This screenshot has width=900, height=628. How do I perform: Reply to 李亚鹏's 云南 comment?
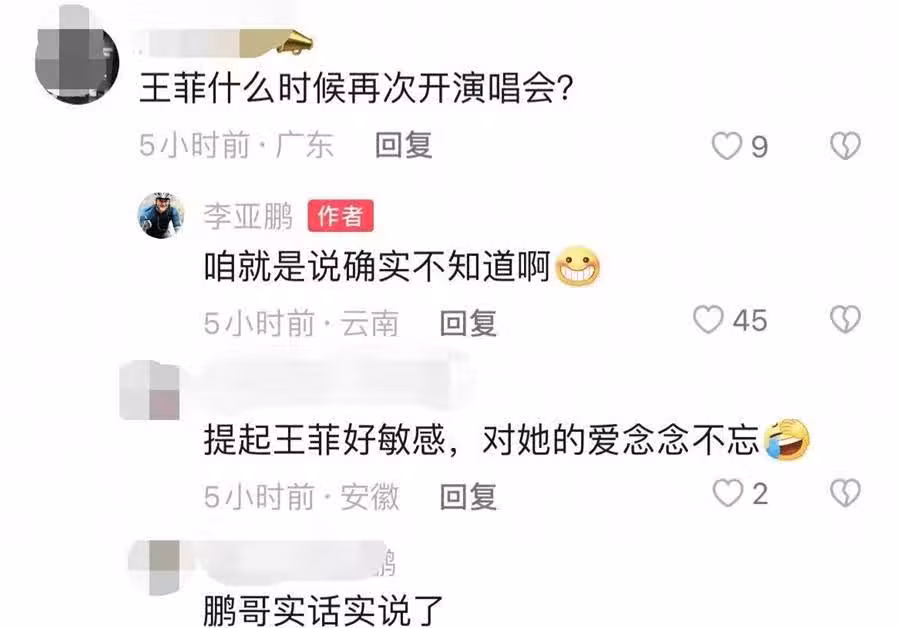pyautogui.click(x=468, y=323)
